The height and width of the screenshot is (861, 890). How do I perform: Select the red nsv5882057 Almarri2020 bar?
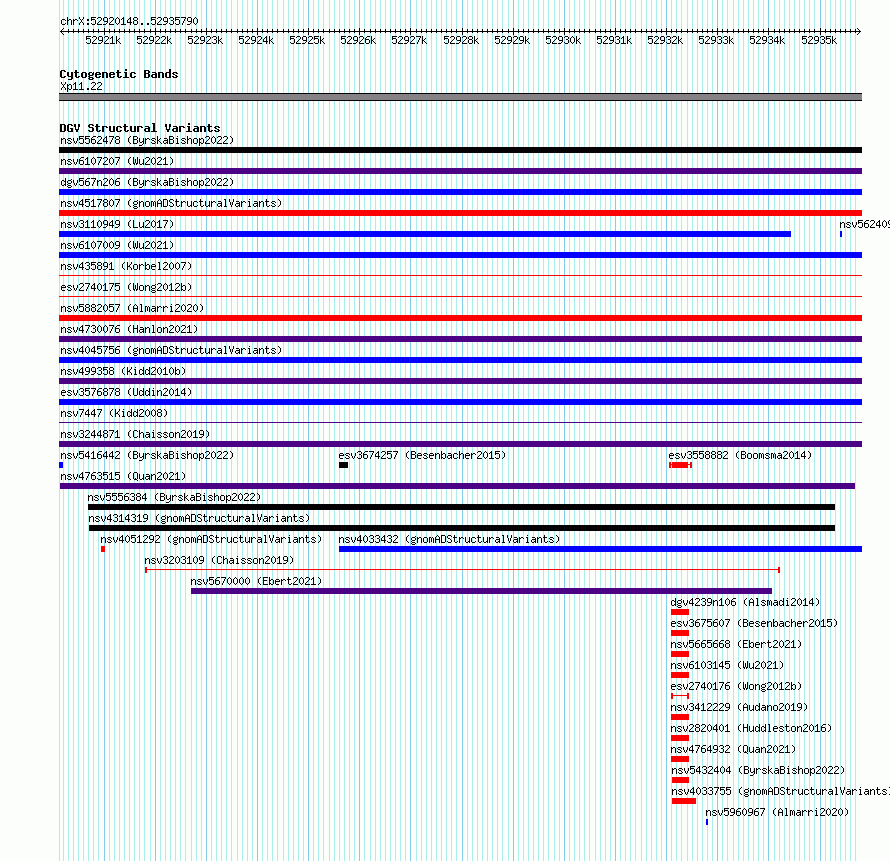(460, 318)
